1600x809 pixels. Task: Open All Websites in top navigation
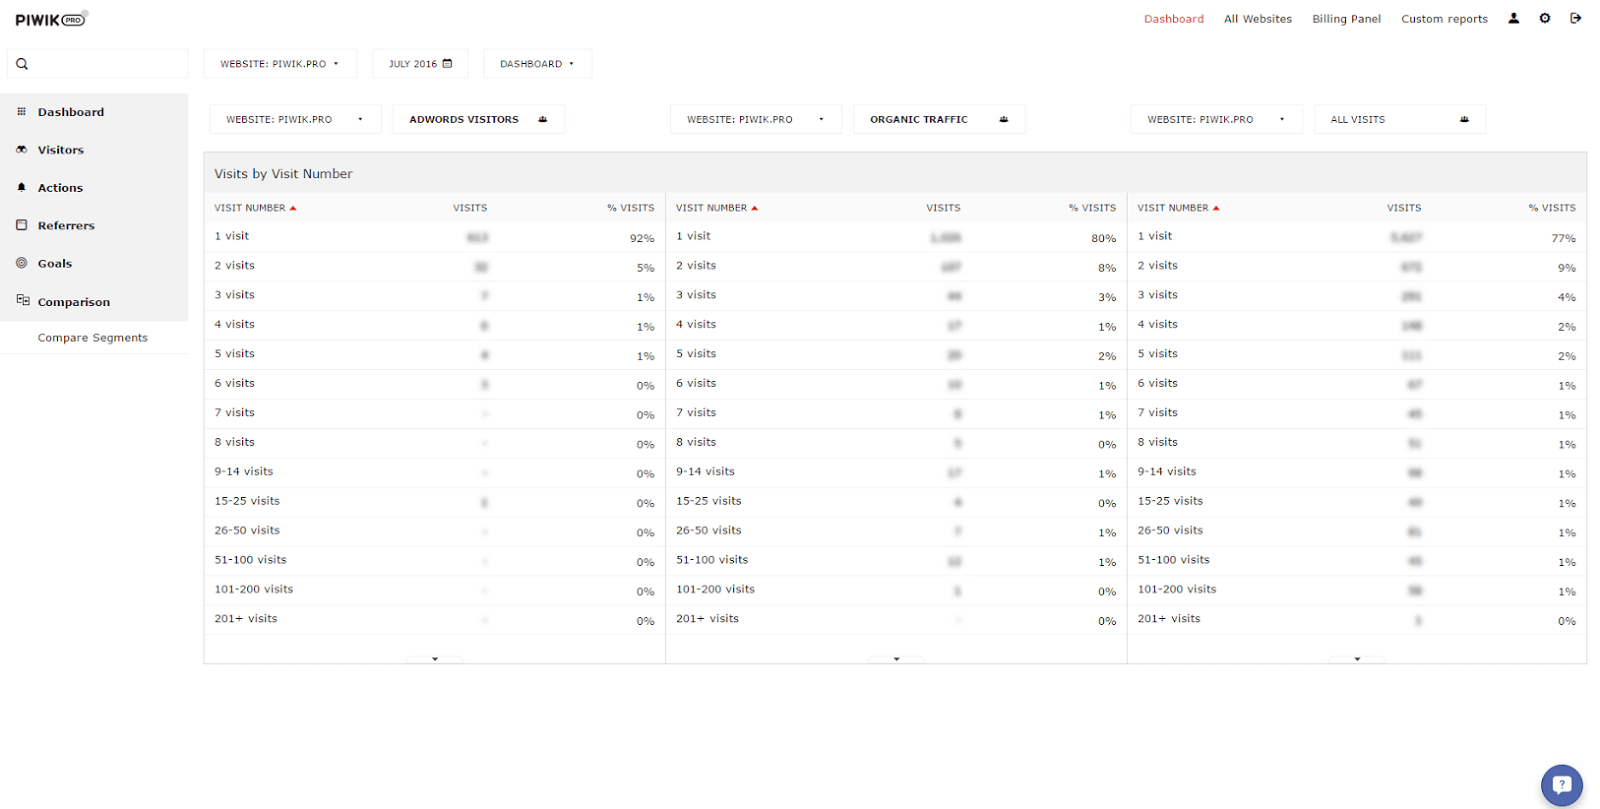[x=1258, y=19]
